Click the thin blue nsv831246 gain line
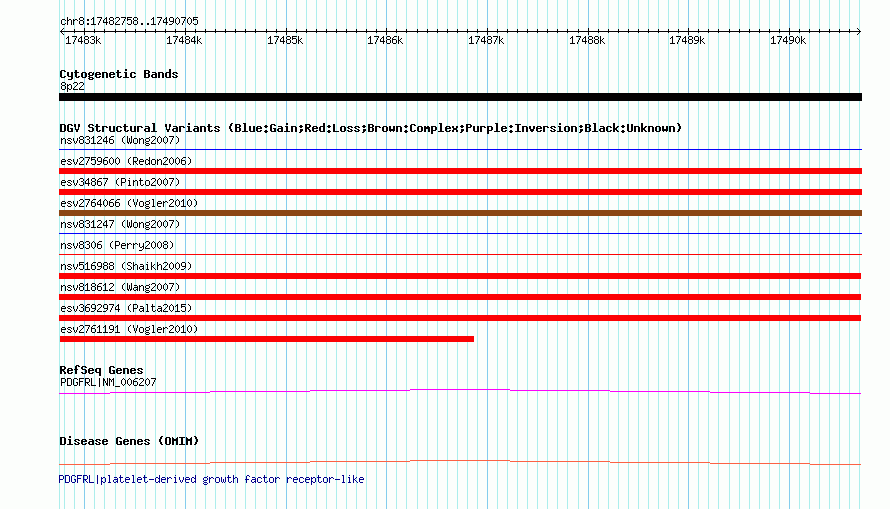 click(460, 150)
